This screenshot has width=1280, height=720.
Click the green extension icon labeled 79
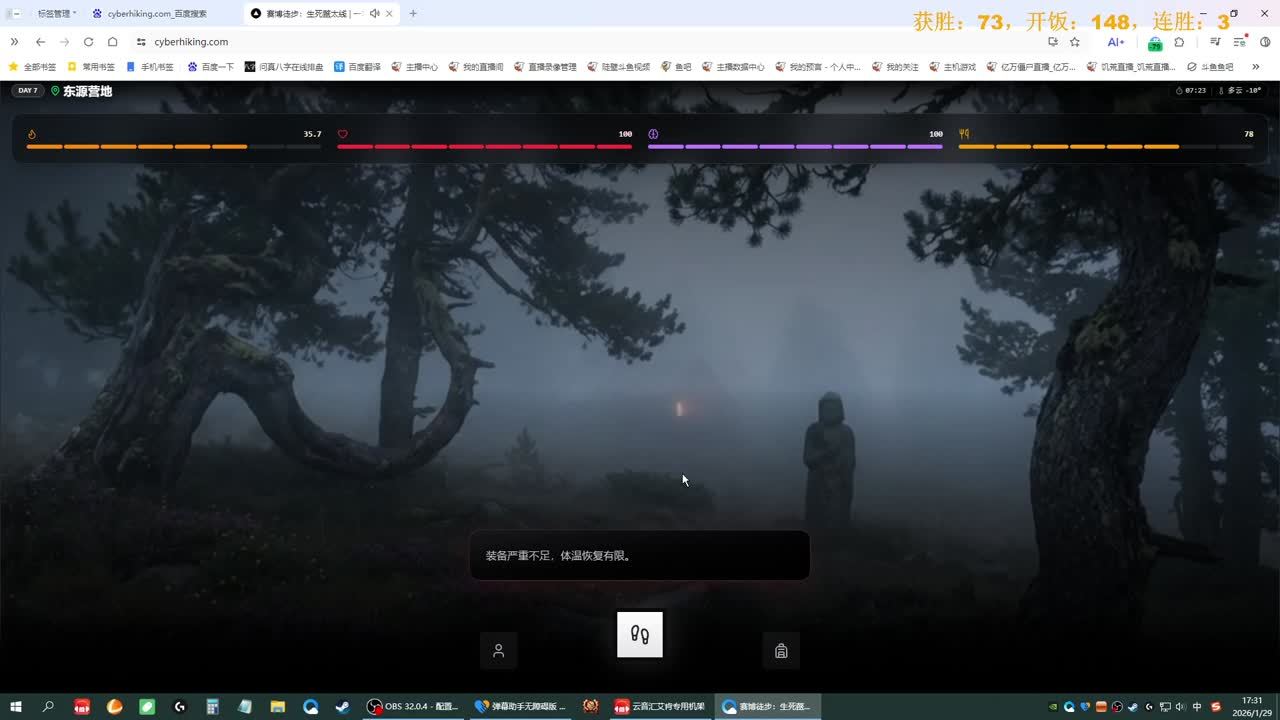click(x=1155, y=43)
